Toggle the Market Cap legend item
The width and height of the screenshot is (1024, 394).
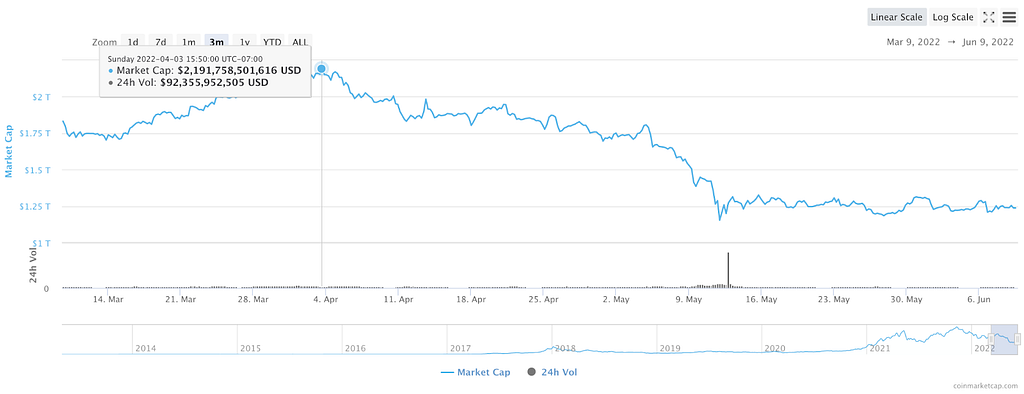pyautogui.click(x=476, y=372)
